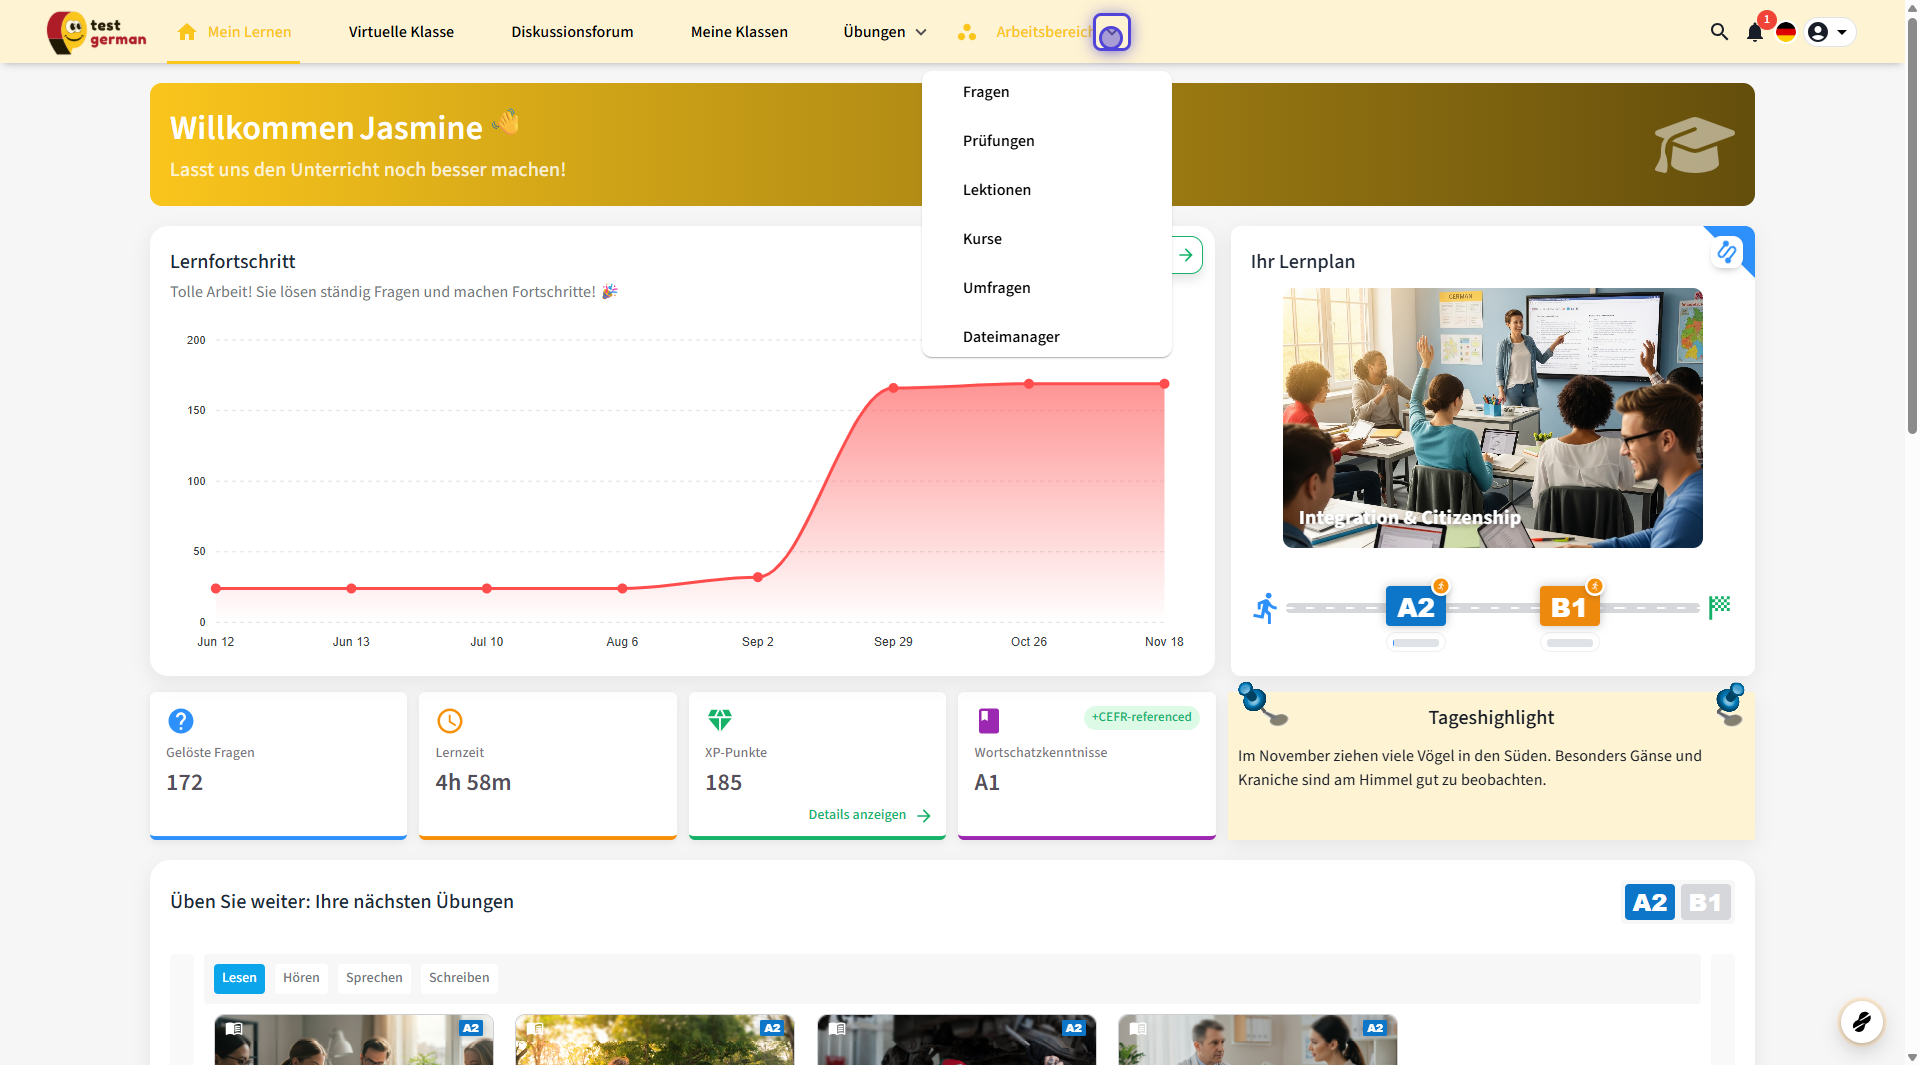This screenshot has width=1920, height=1065.
Task: Click the search magnifier icon
Action: click(x=1719, y=32)
